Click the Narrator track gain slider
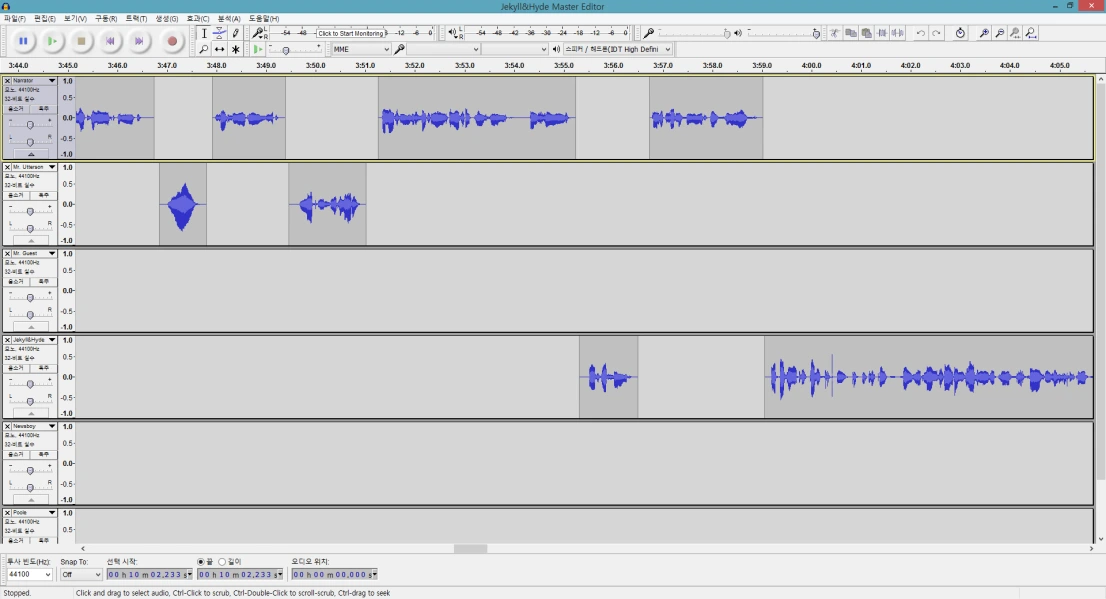Viewport: 1106px width, 599px height. coord(30,124)
